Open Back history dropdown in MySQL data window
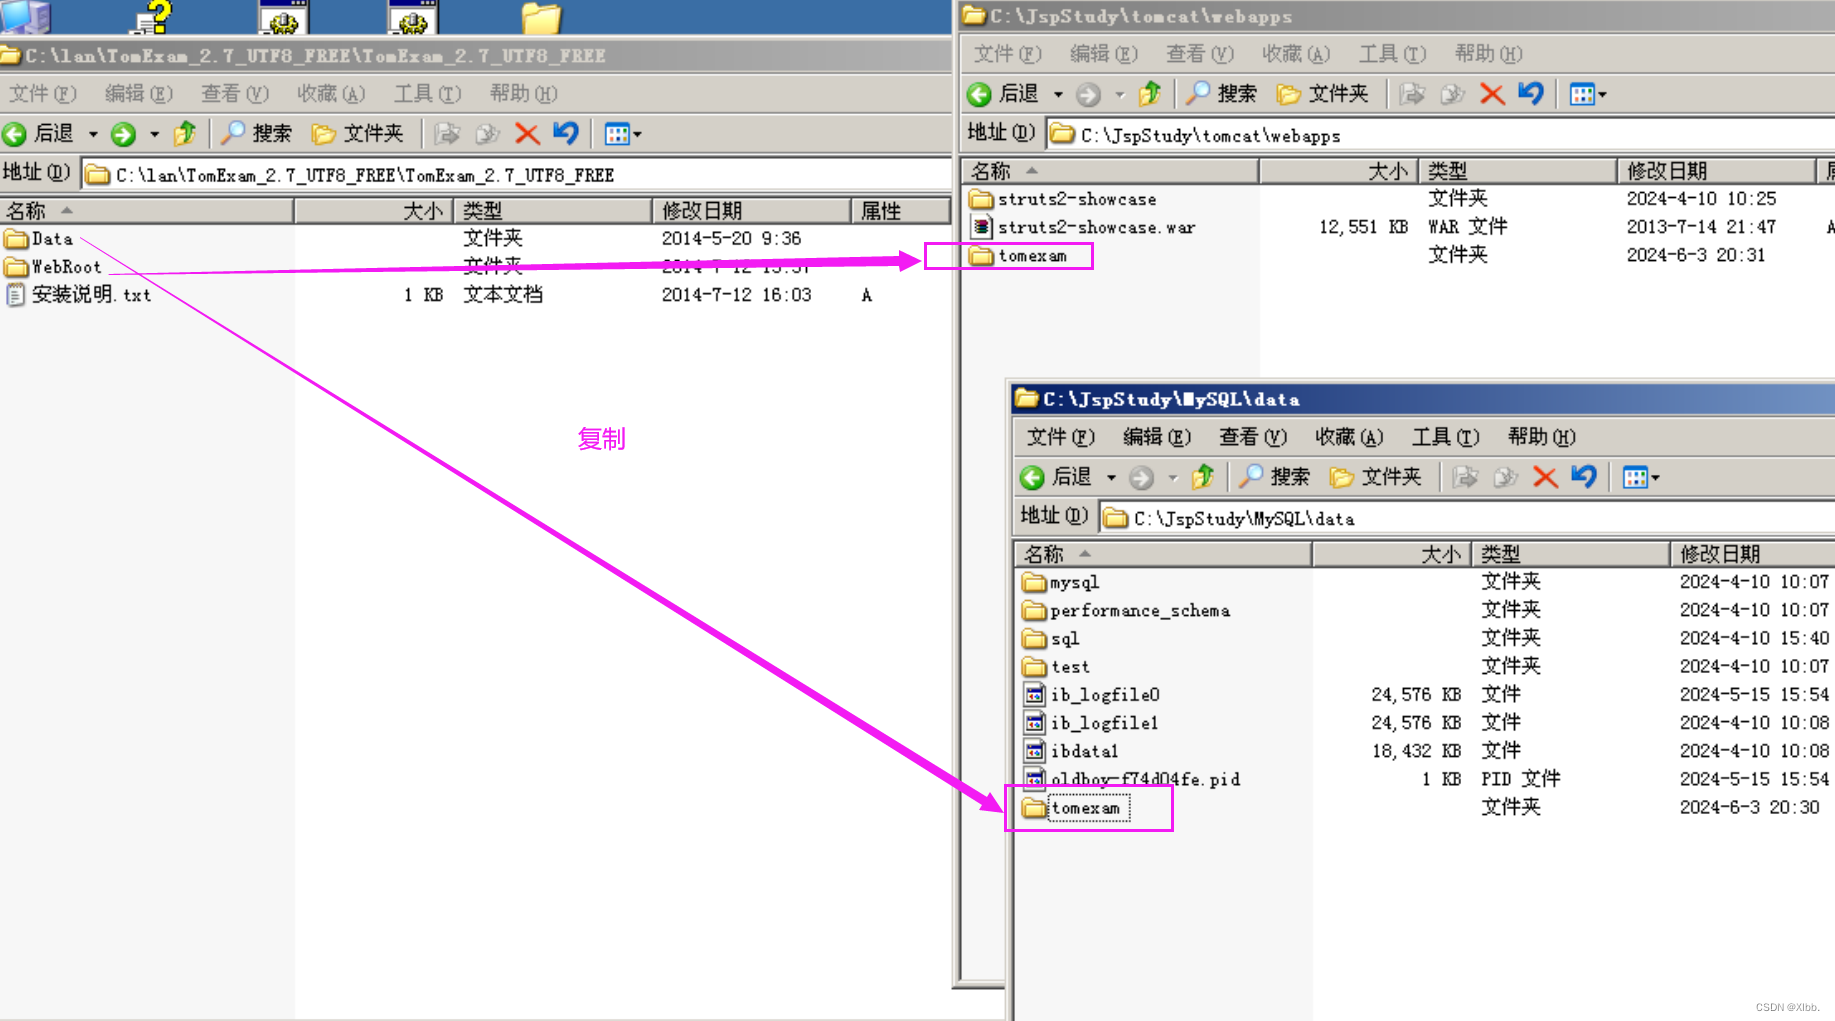This screenshot has height=1021, width=1835. click(1111, 478)
